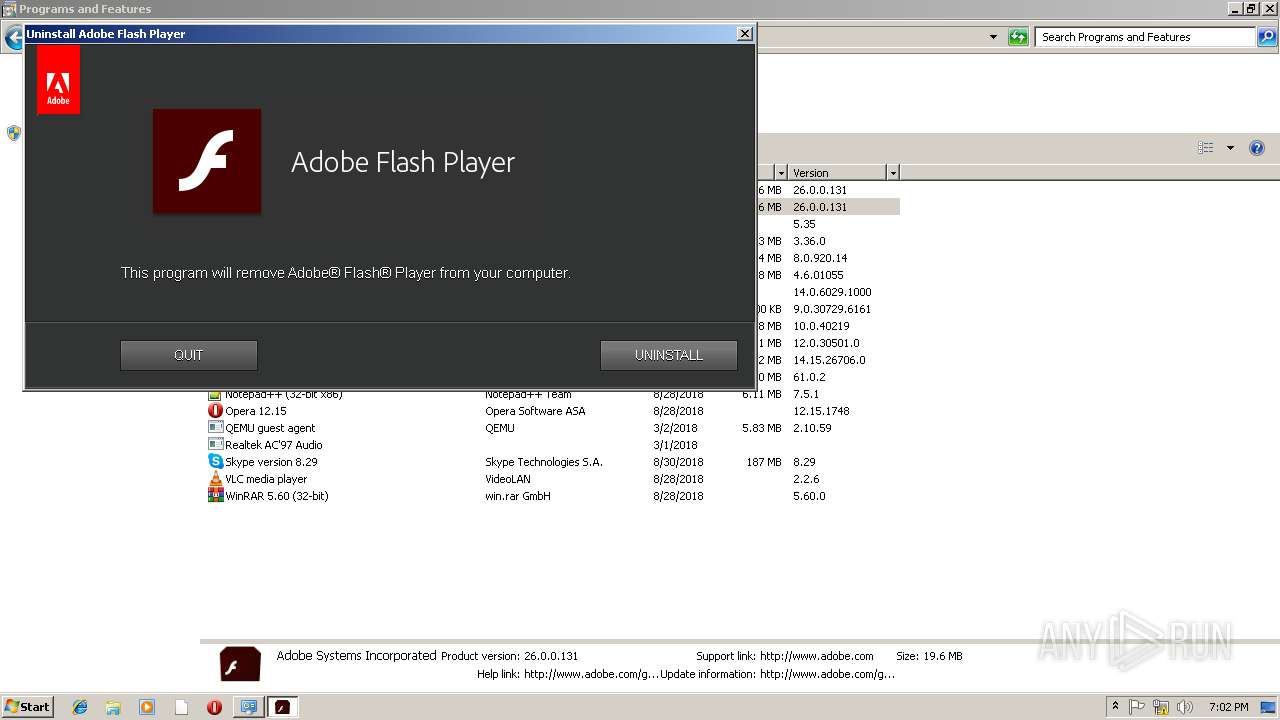Image resolution: width=1280 pixels, height=720 pixels.
Task: Click the VideoLAN publisher cell
Action: (x=508, y=479)
